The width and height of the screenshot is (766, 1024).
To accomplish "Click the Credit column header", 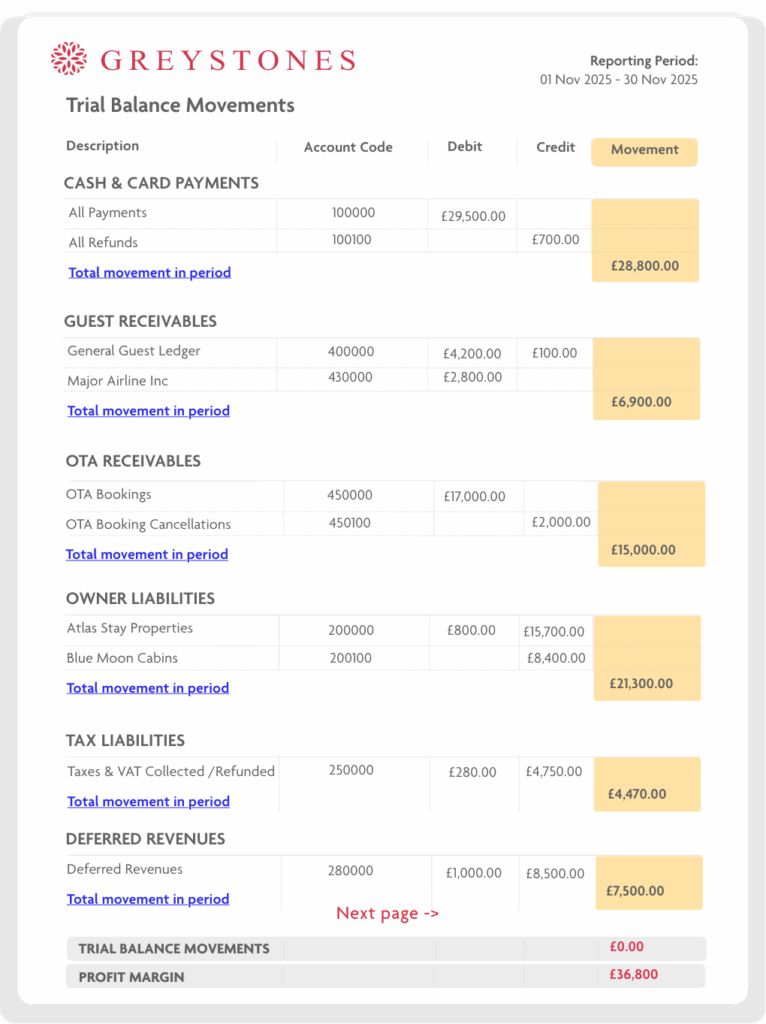I will coord(555,147).
